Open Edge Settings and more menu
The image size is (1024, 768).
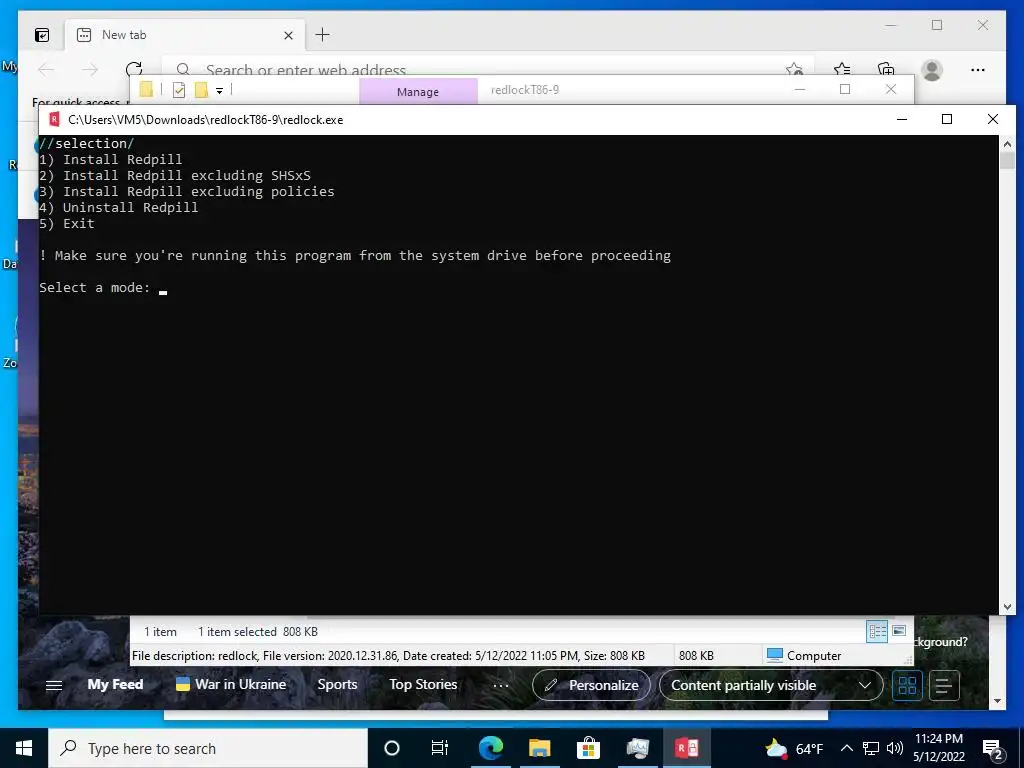(x=978, y=70)
